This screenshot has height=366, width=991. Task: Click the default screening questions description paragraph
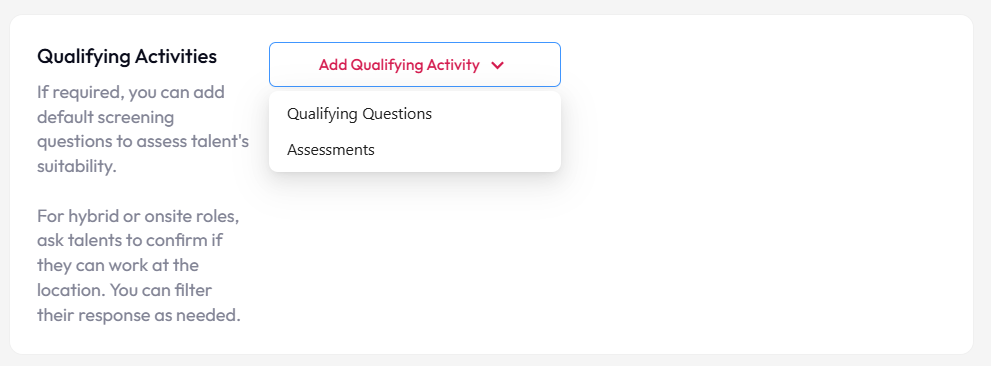[x=143, y=130]
